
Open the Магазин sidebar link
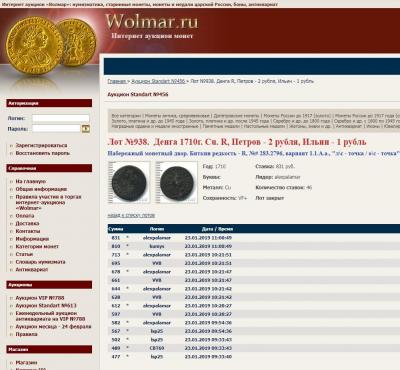pyautogui.click(x=26, y=362)
